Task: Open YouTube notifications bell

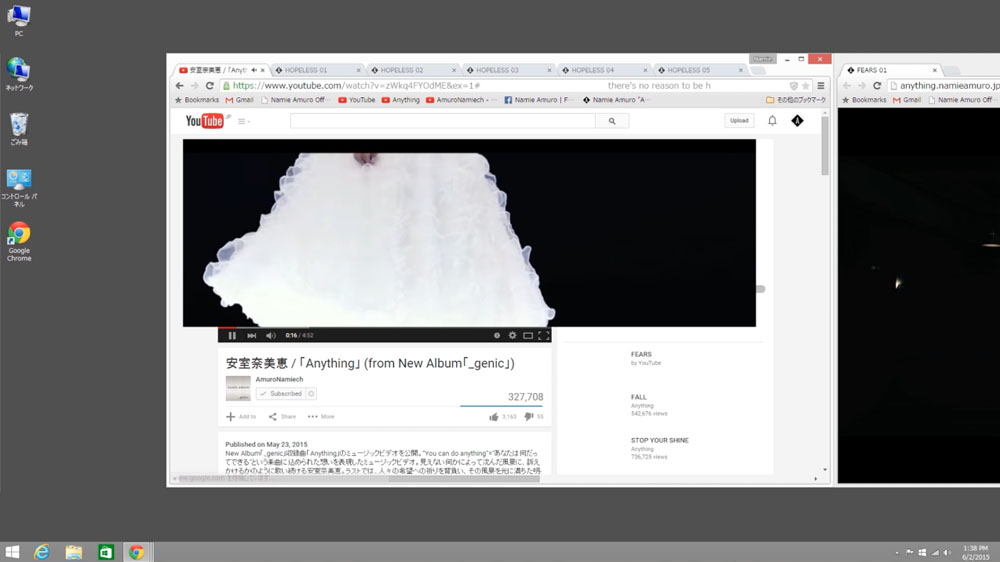Action: [772, 121]
